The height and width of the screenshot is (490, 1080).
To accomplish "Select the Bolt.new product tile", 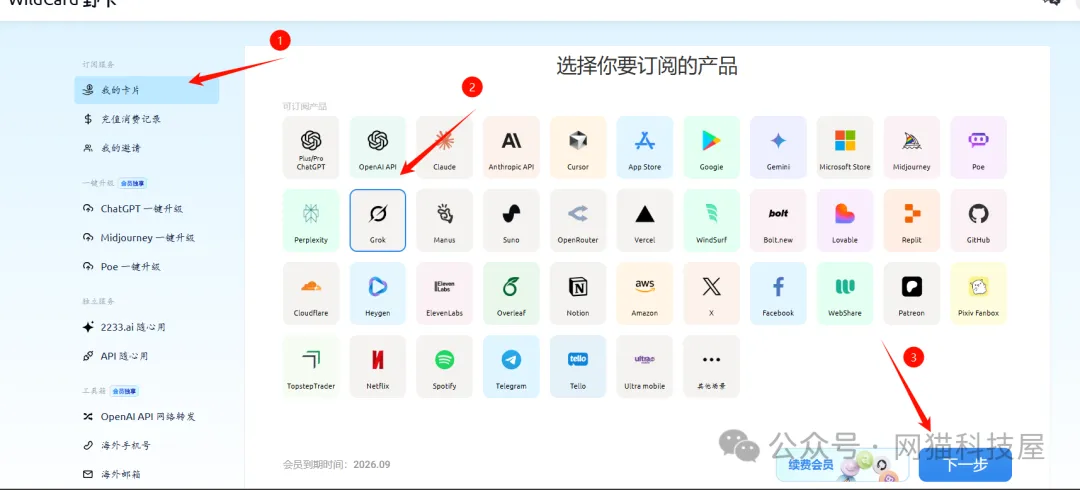I will [778, 221].
